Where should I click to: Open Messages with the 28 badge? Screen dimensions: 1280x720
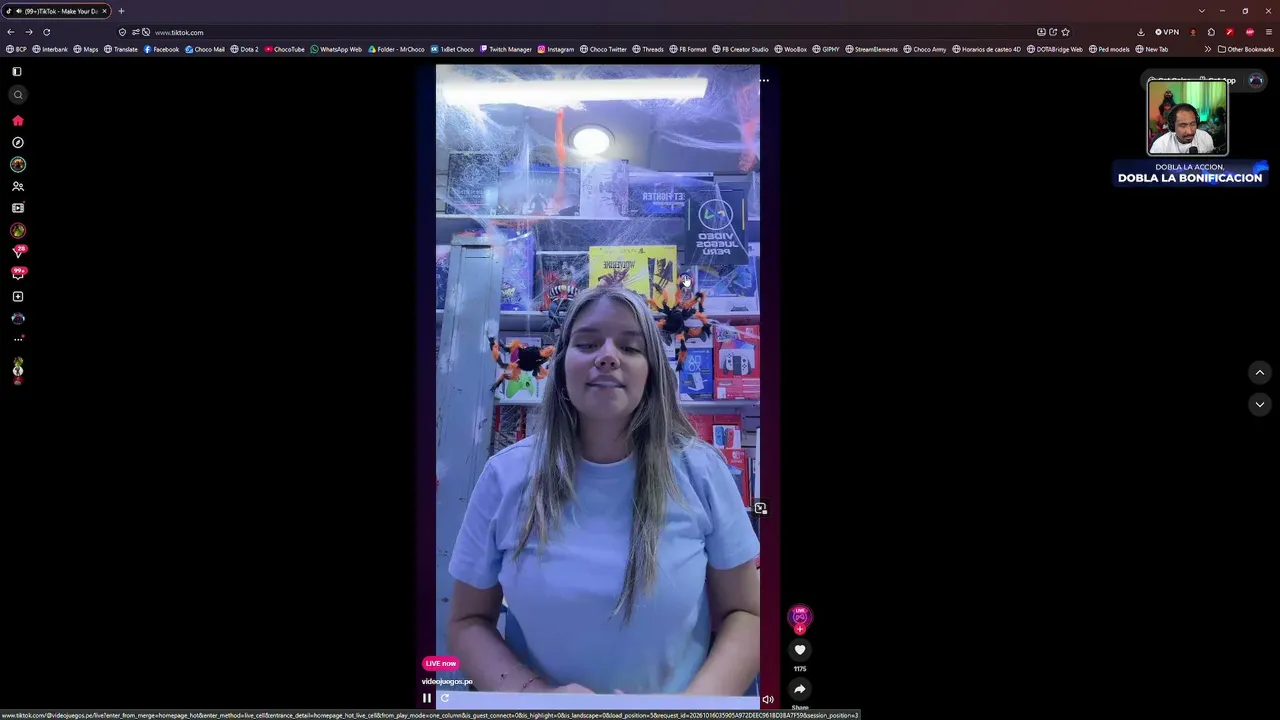(18, 252)
